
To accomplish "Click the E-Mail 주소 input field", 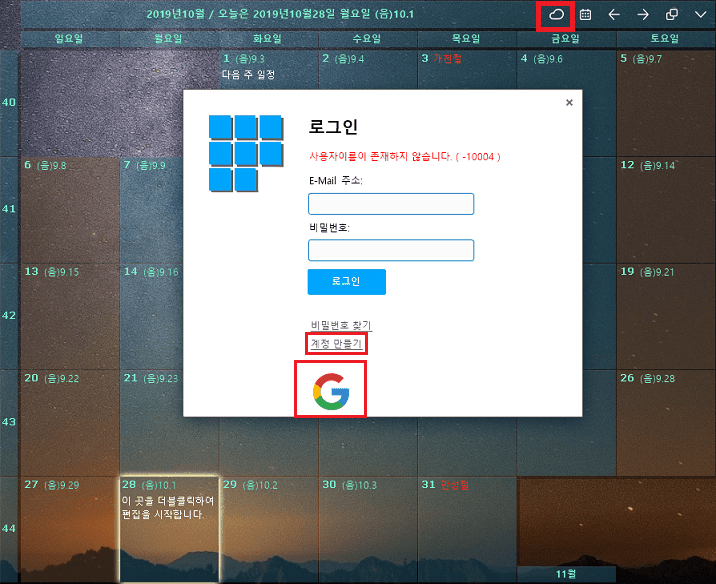I will (391, 204).
